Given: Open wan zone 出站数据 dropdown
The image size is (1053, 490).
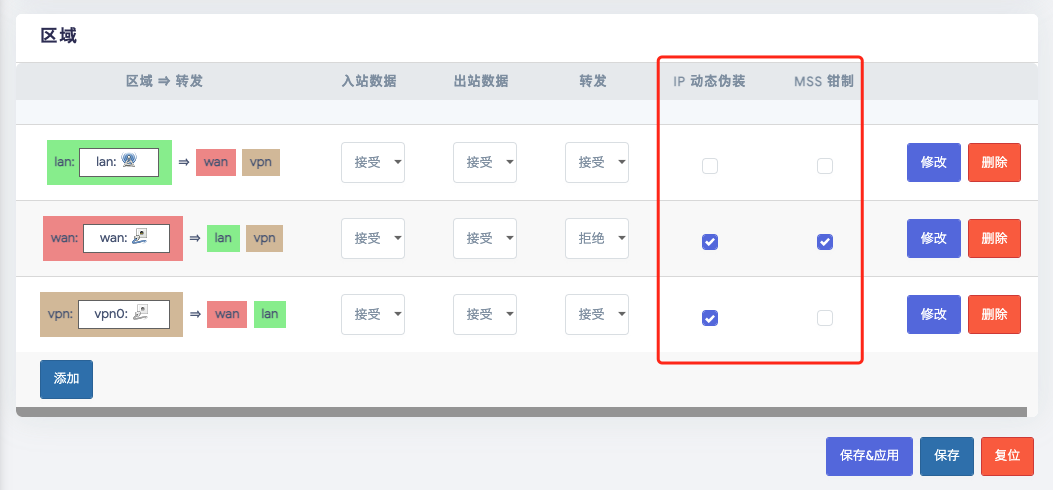Looking at the screenshot, I should coord(485,238).
